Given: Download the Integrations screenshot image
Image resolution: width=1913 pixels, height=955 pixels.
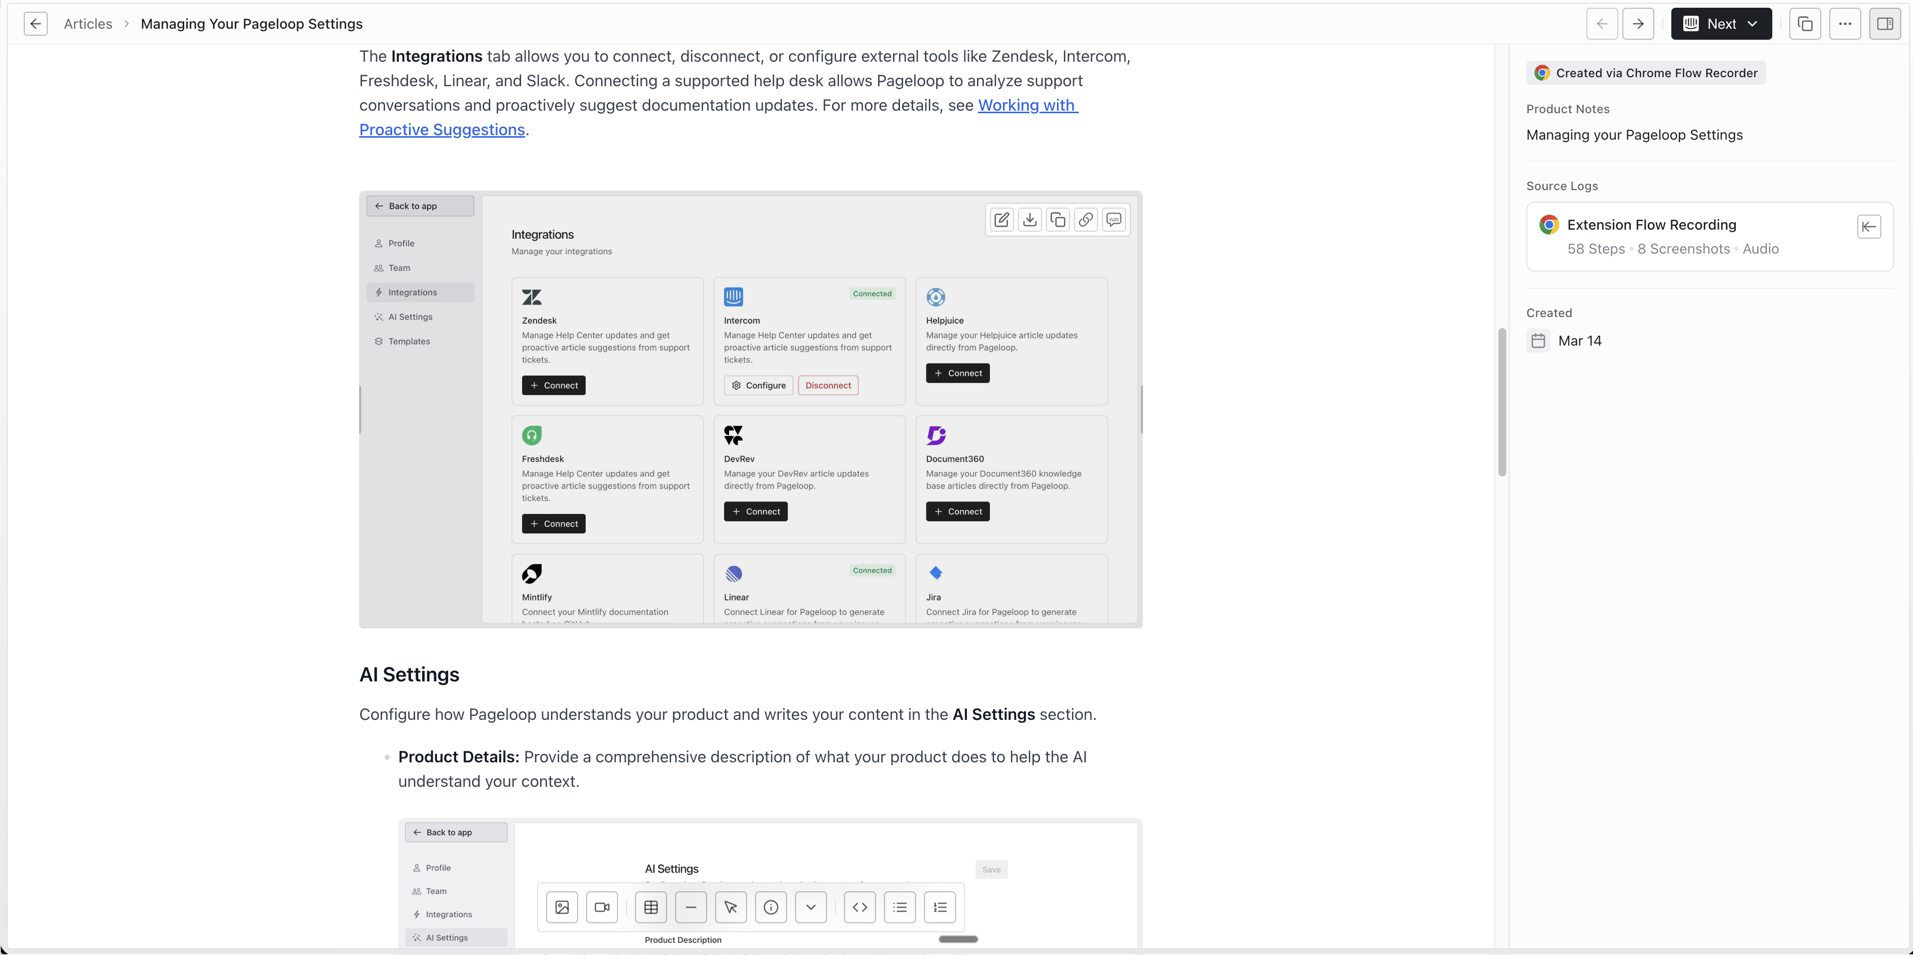Looking at the screenshot, I should click(1030, 220).
